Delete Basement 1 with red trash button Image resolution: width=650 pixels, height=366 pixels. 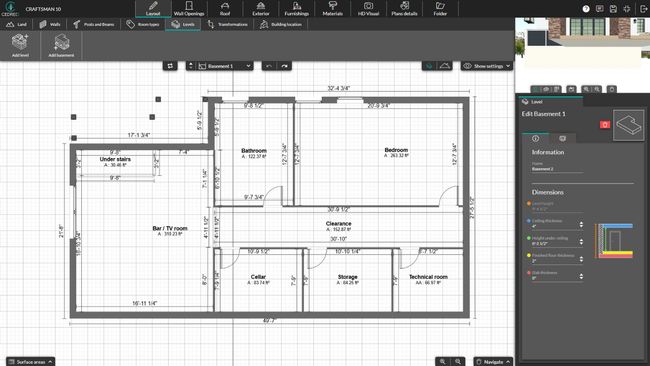(605, 124)
